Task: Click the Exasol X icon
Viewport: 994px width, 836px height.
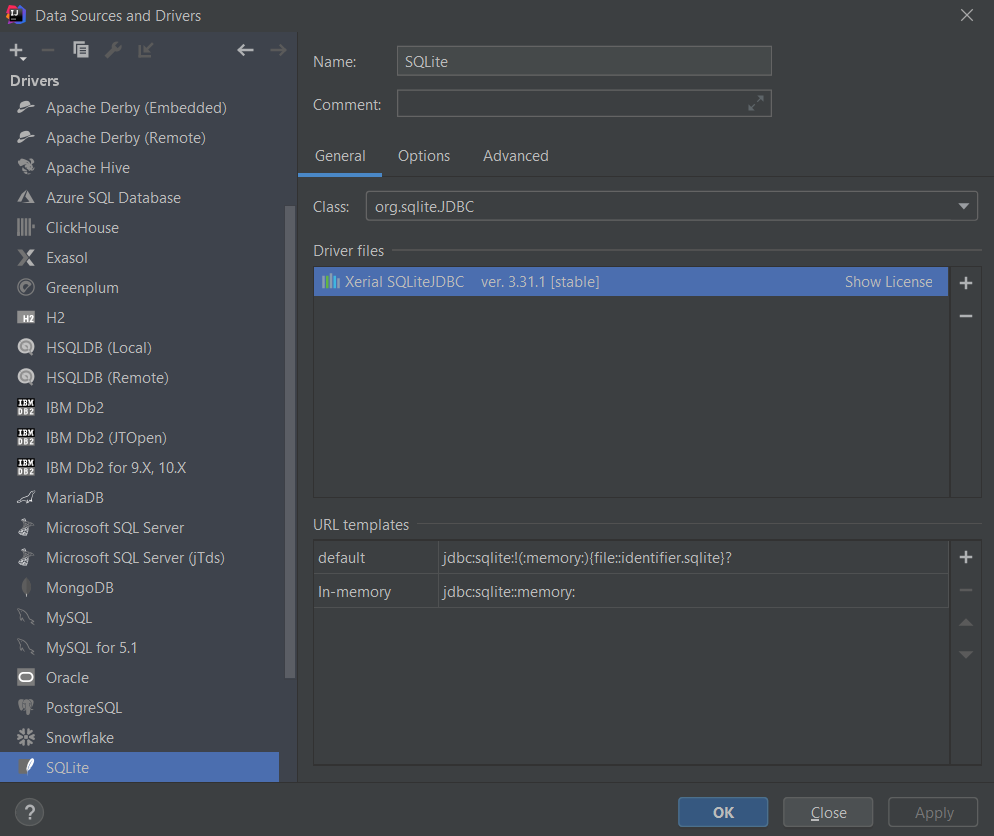Action: [x=26, y=257]
